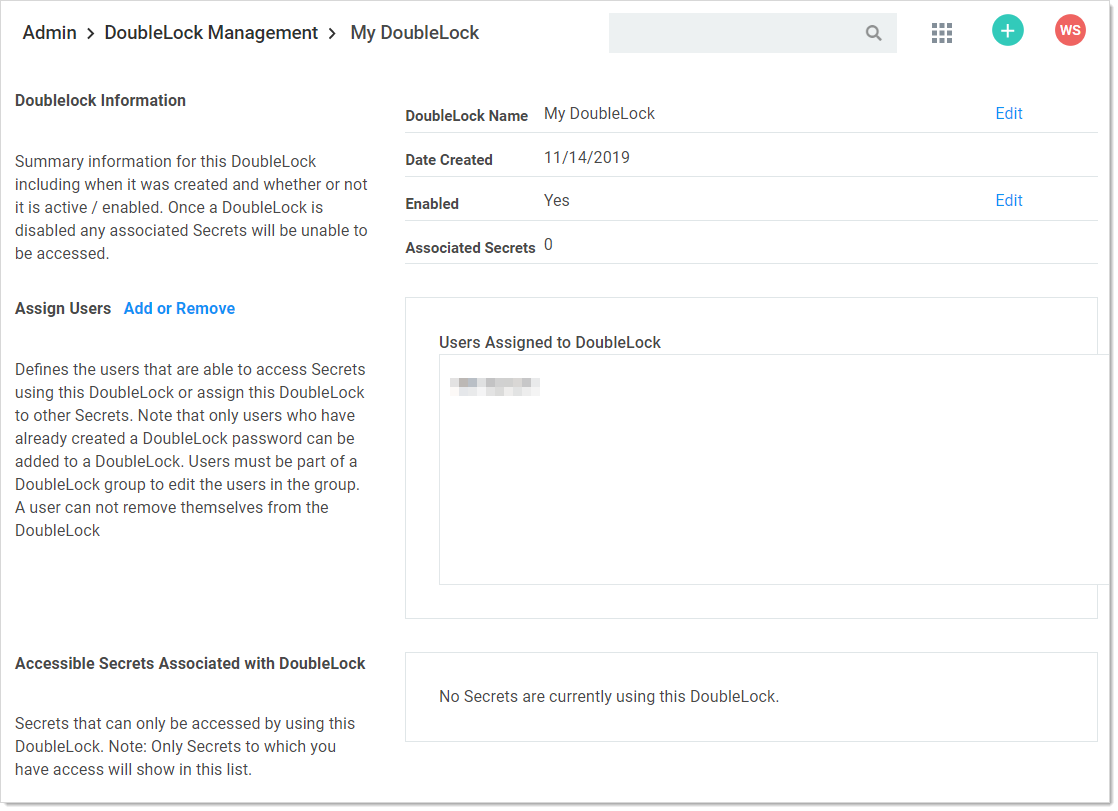Click the Assign Users heading
The height and width of the screenshot is (811, 1118).
coord(63,308)
